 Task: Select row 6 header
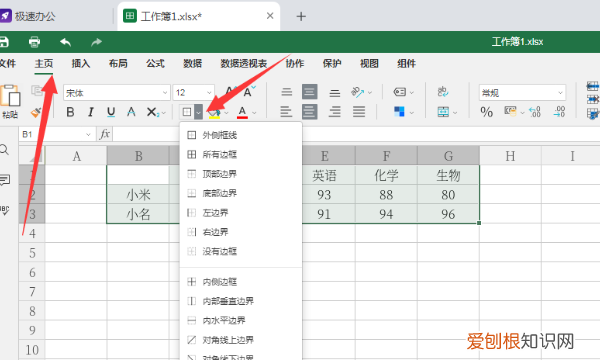(x=32, y=272)
